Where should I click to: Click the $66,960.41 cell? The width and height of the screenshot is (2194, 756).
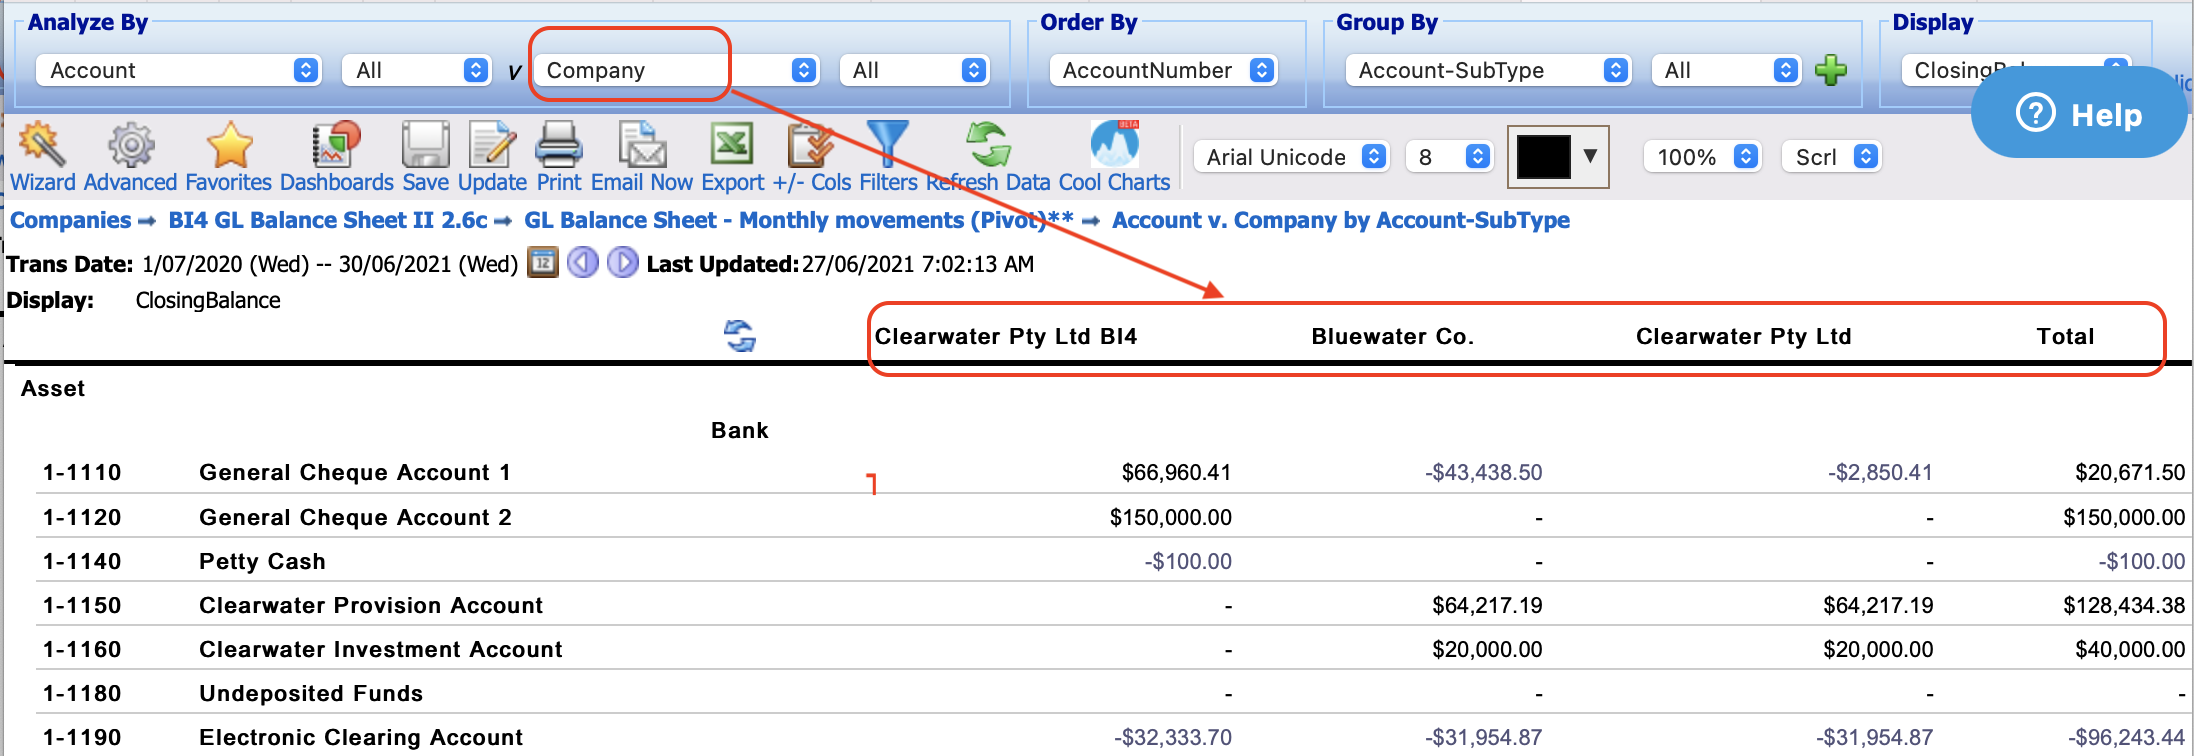tap(1176, 472)
